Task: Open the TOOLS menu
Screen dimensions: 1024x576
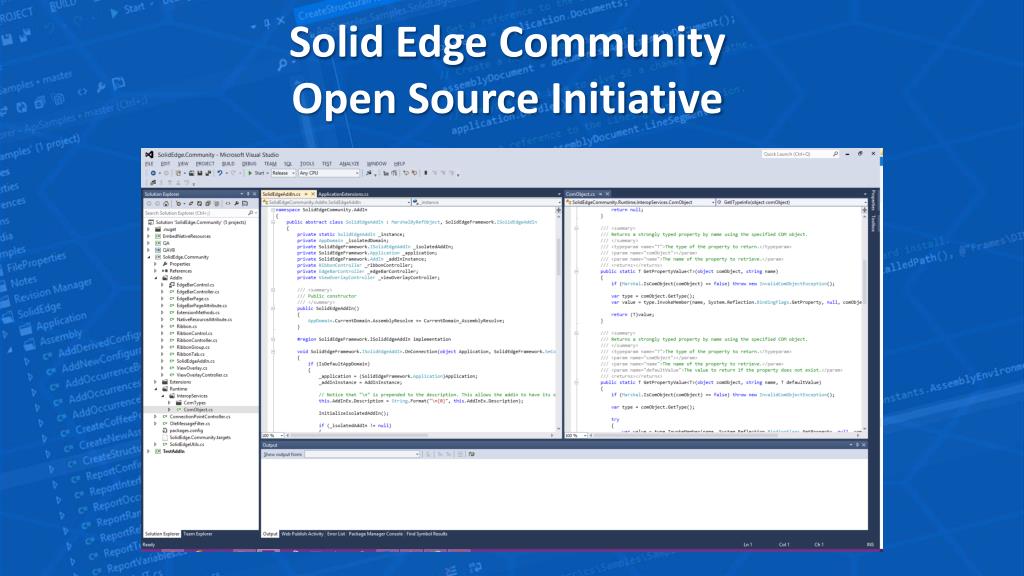Action: (x=307, y=164)
